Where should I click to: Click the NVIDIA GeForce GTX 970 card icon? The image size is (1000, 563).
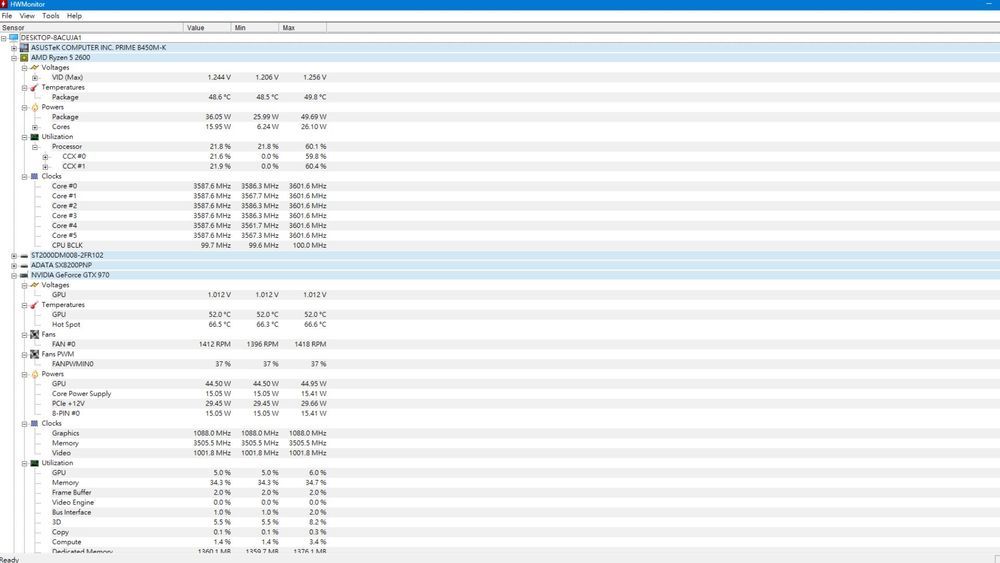(24, 275)
